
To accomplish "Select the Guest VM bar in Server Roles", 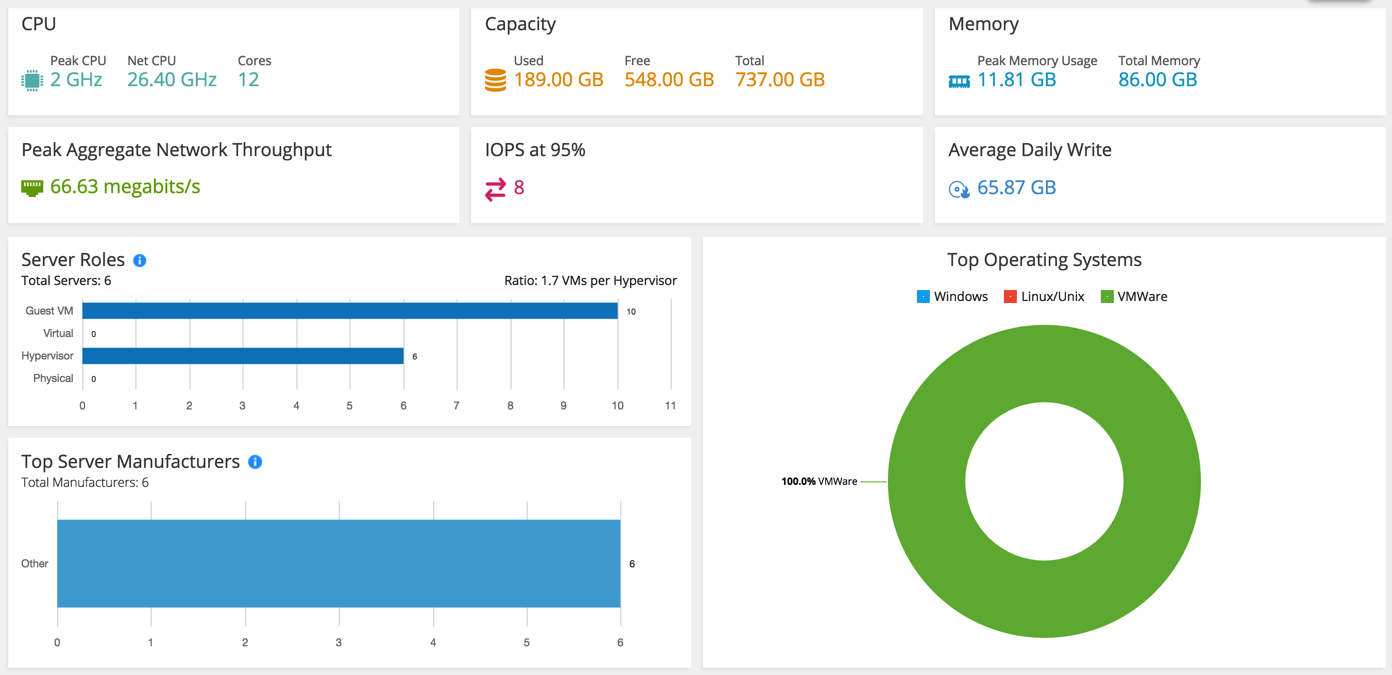I will point(350,310).
